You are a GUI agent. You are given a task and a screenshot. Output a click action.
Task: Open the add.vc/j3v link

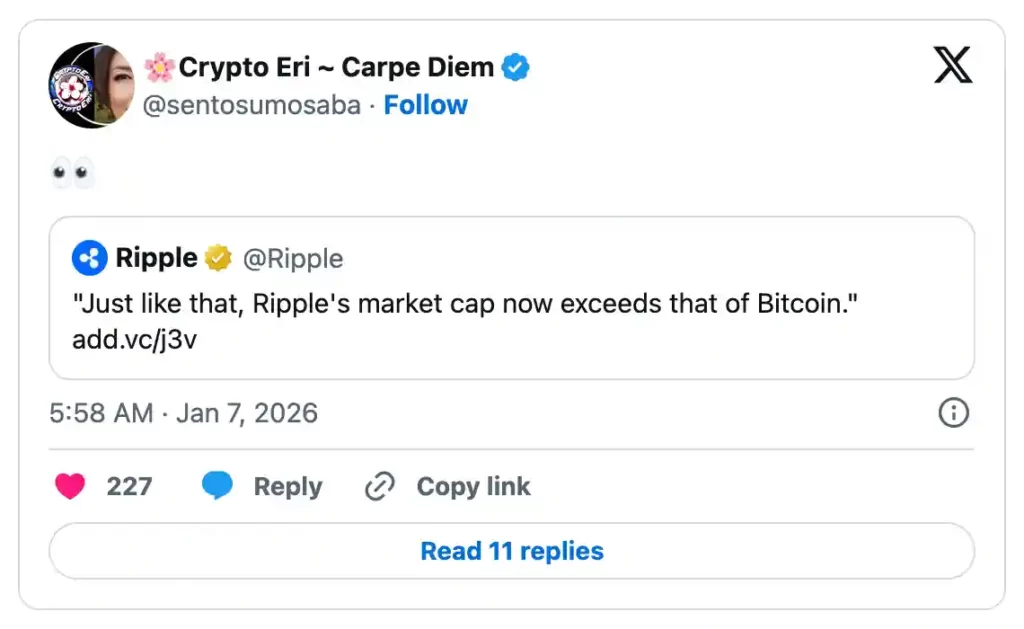(134, 339)
